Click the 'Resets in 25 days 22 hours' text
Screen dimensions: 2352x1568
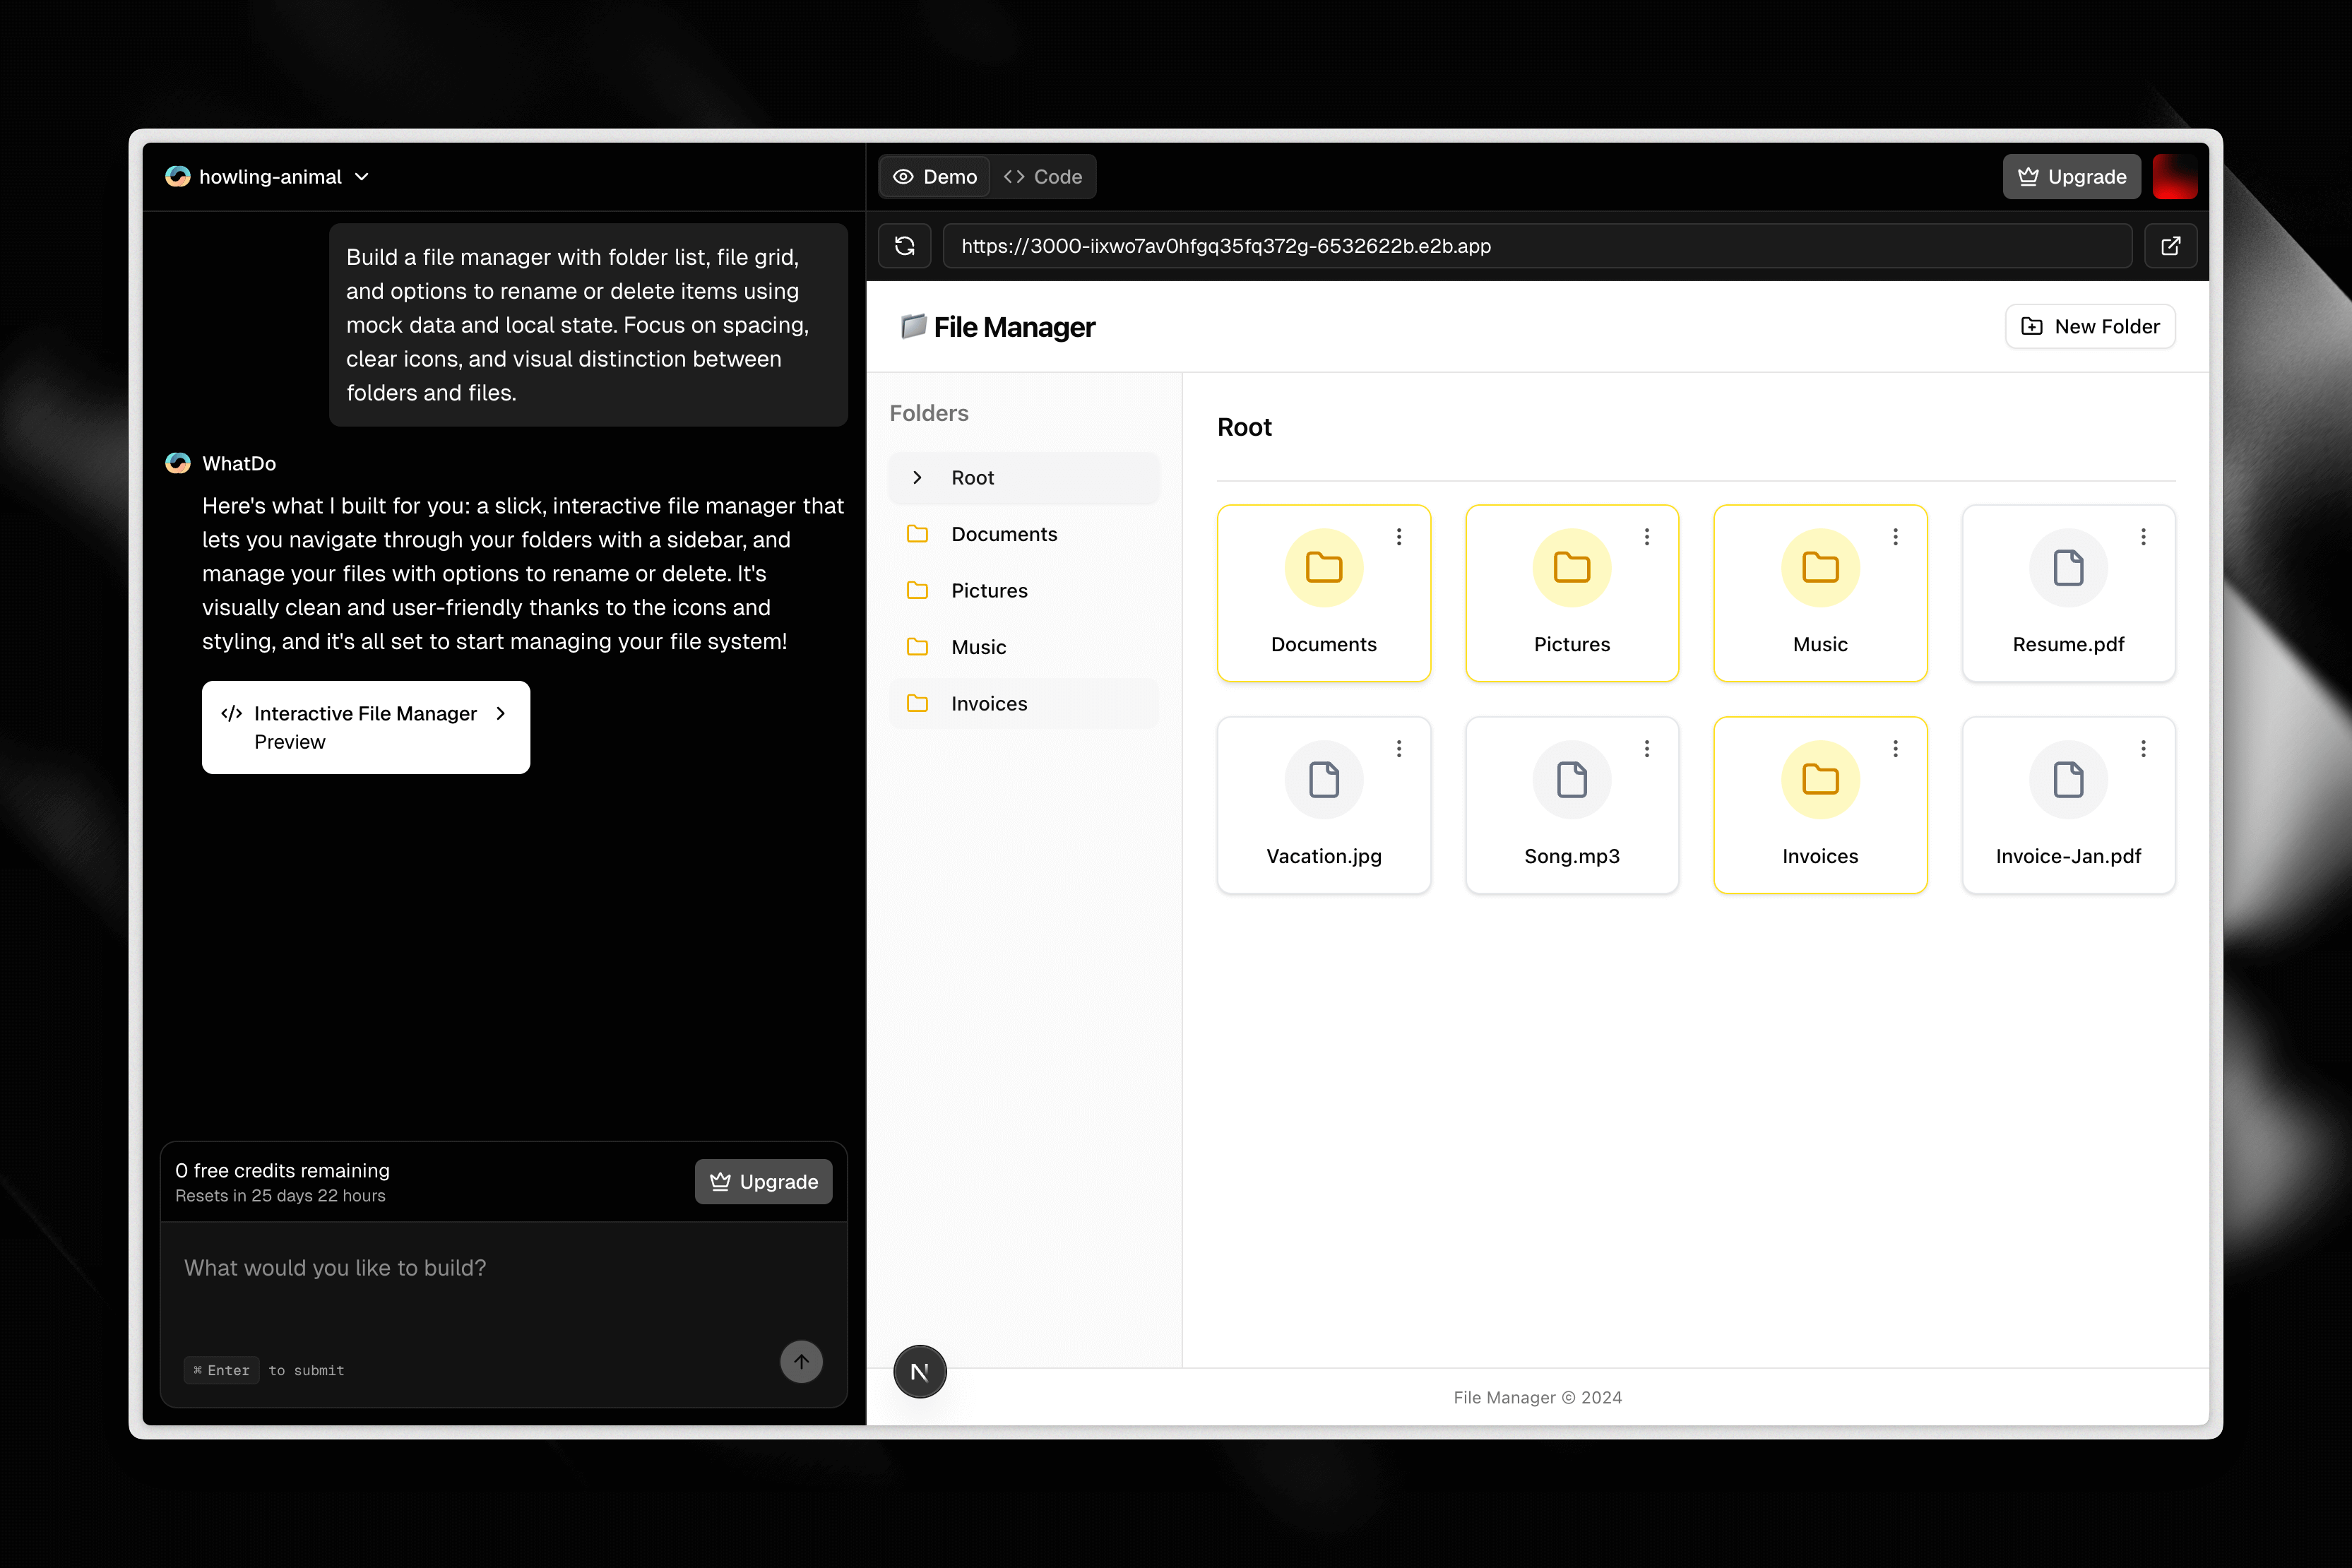point(280,1196)
